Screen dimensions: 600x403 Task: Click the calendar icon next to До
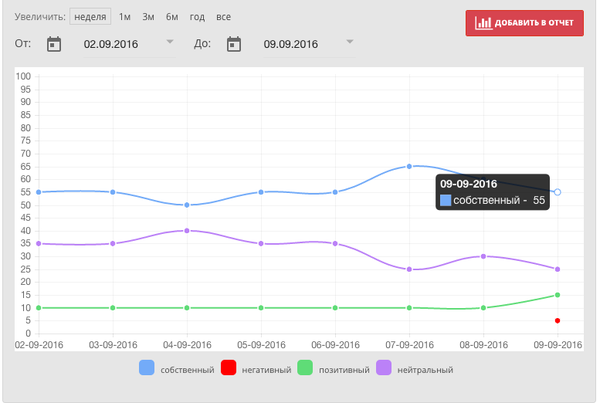[234, 44]
